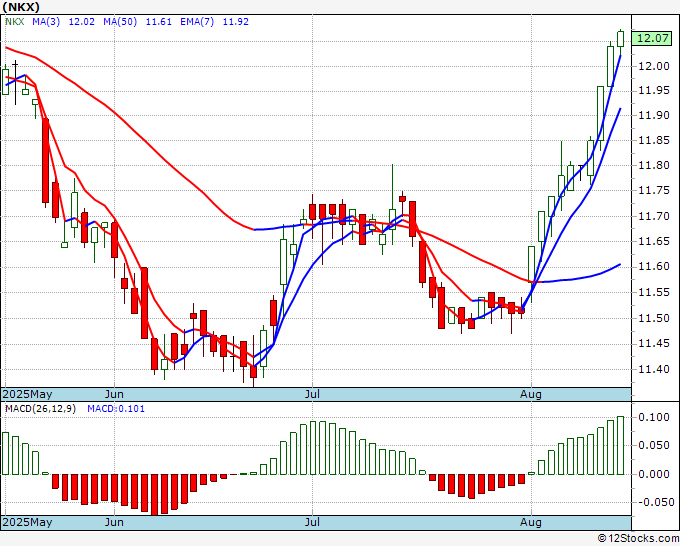Click the 12.00 price axis label
Viewport: 680px width, 546px height.
click(654, 66)
